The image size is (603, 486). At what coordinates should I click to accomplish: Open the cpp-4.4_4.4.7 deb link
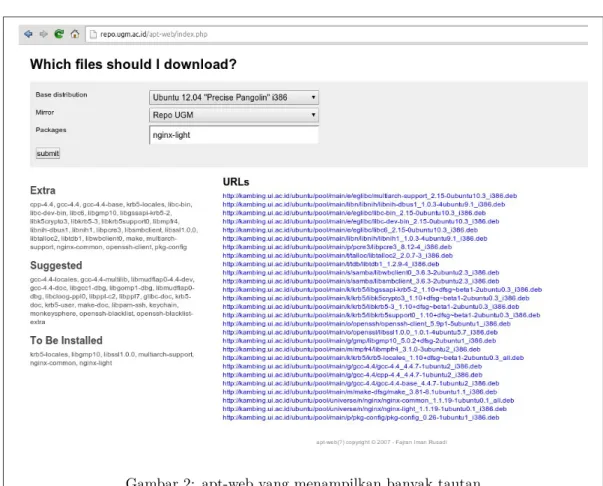352,374
